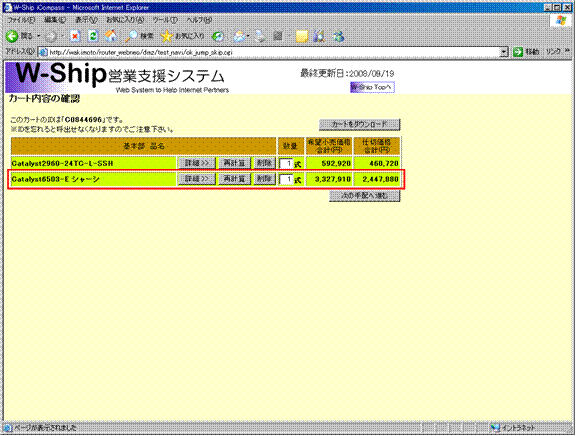Click 再計算 for Catalyst2960-24TC-L-SSH
The width and height of the screenshot is (576, 436).
pos(234,163)
